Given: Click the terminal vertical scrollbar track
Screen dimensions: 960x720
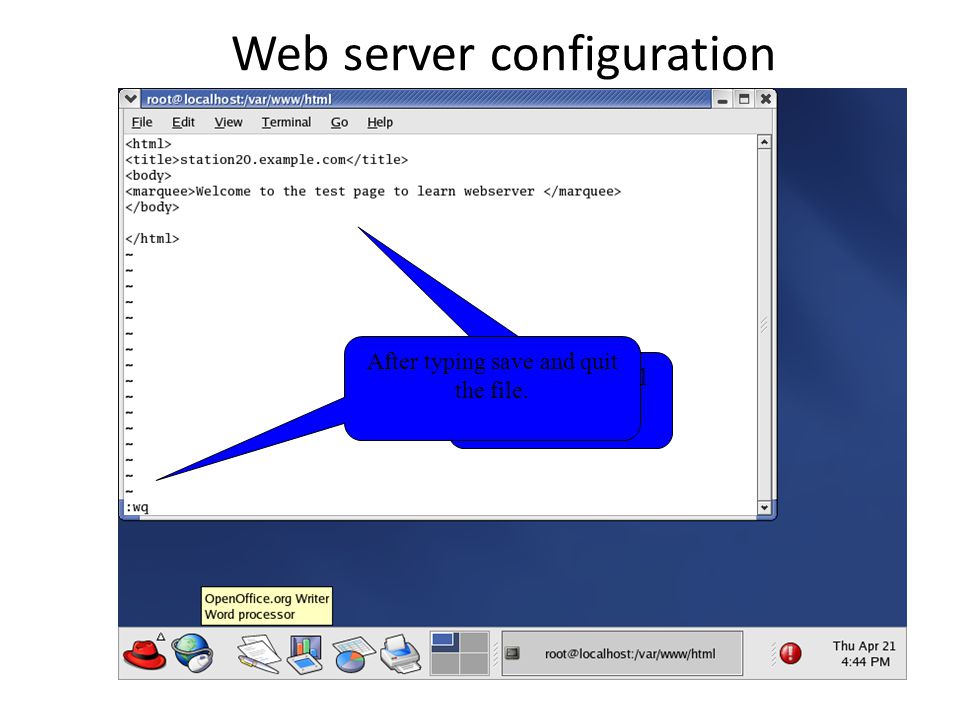Looking at the screenshot, I should [x=764, y=324].
